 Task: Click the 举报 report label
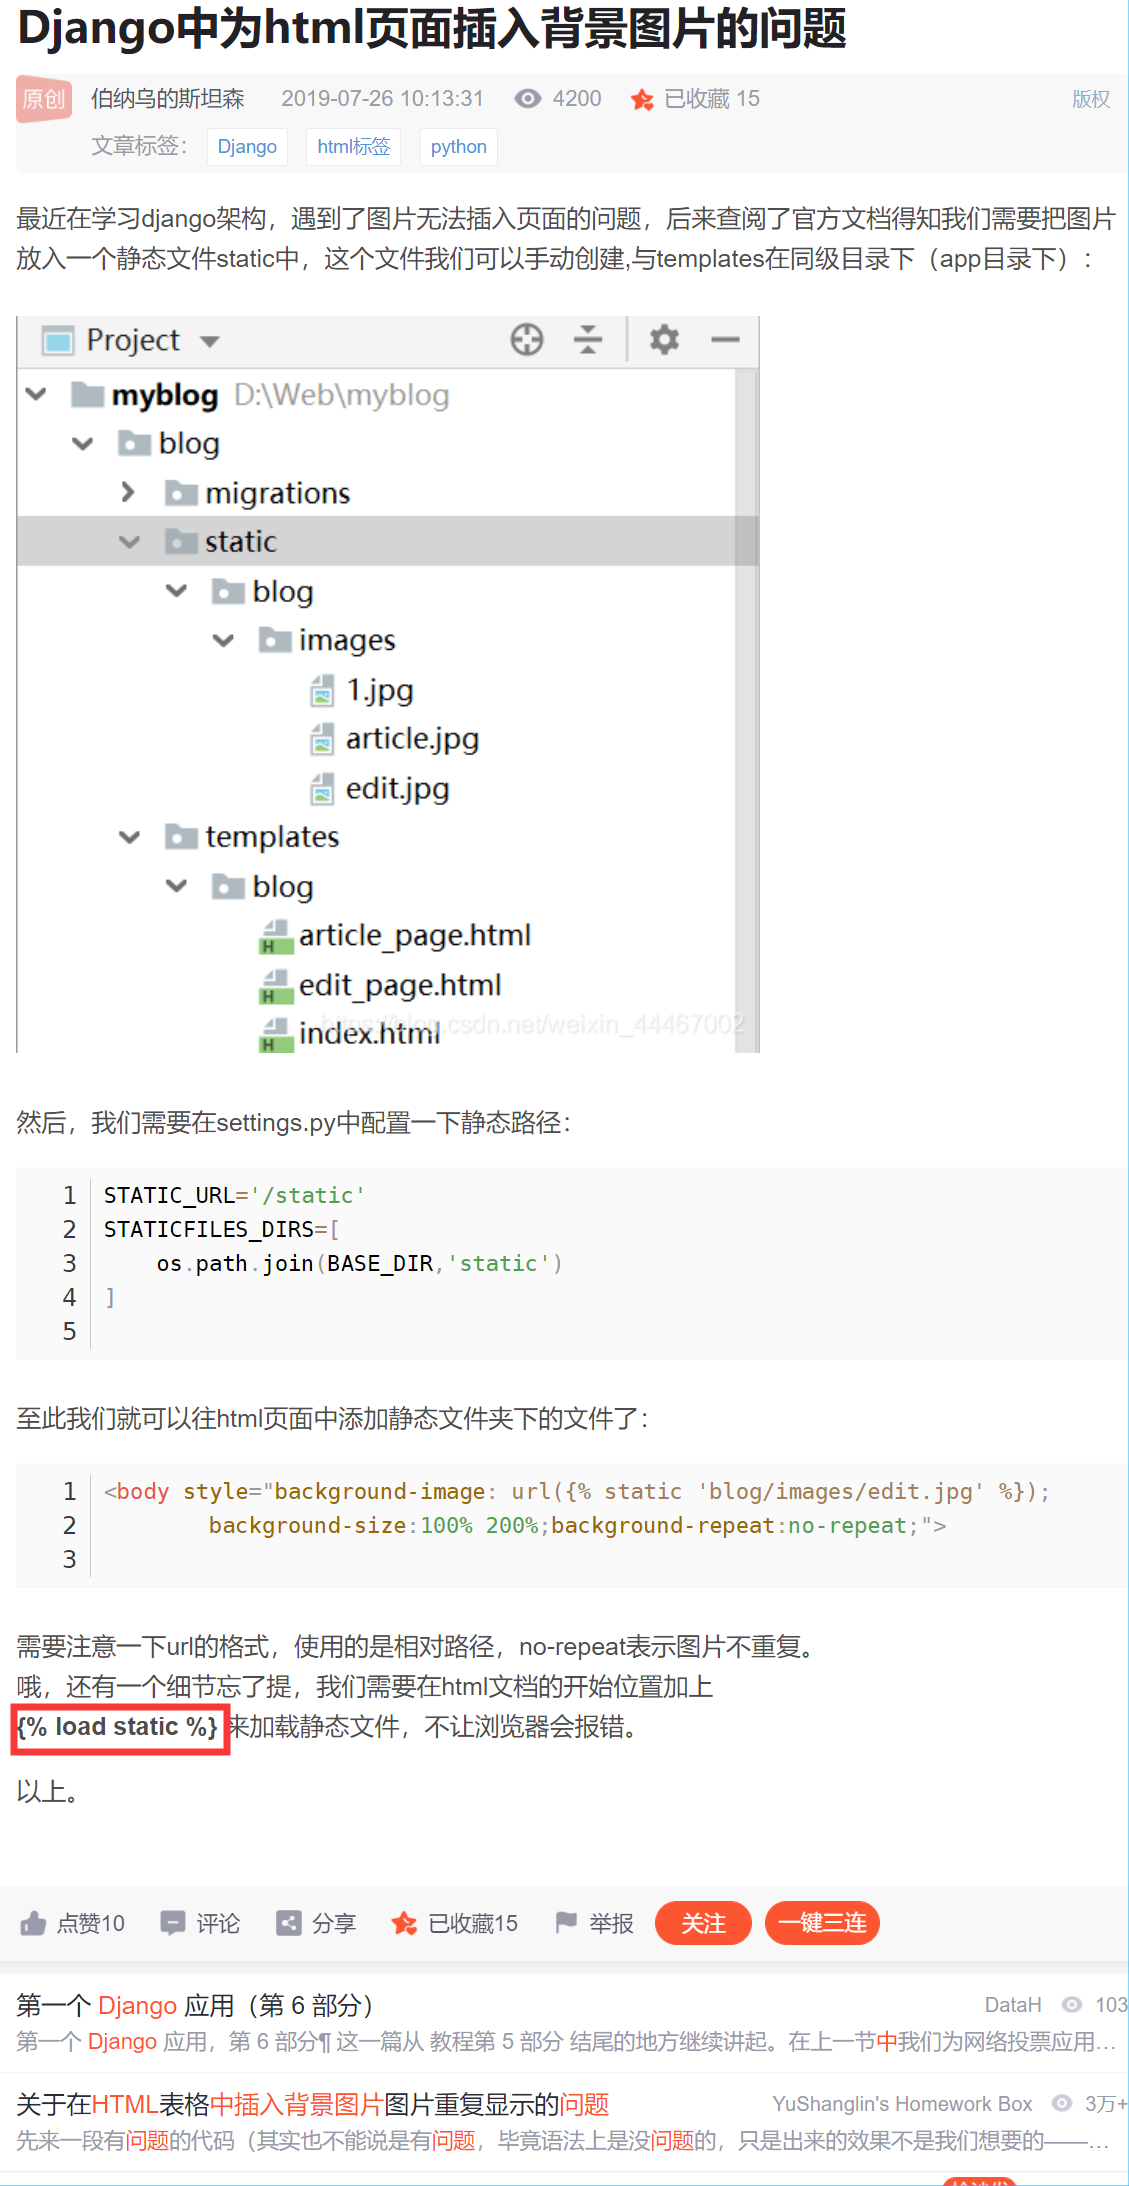611,1923
